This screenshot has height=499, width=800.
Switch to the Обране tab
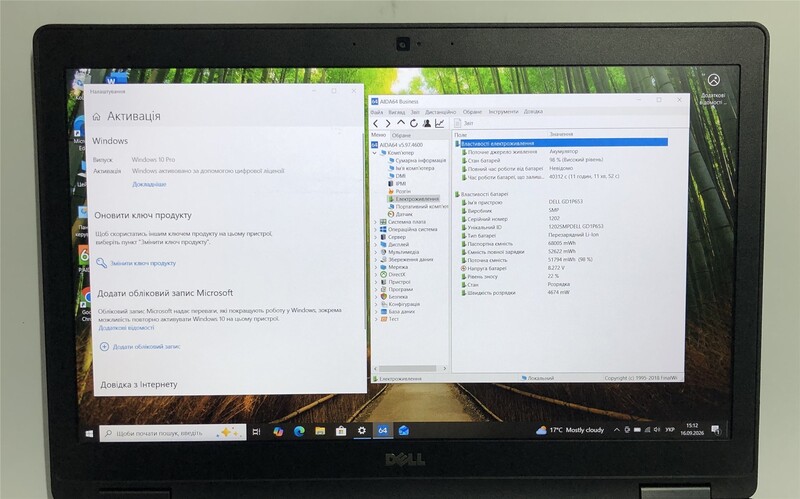pyautogui.click(x=402, y=135)
